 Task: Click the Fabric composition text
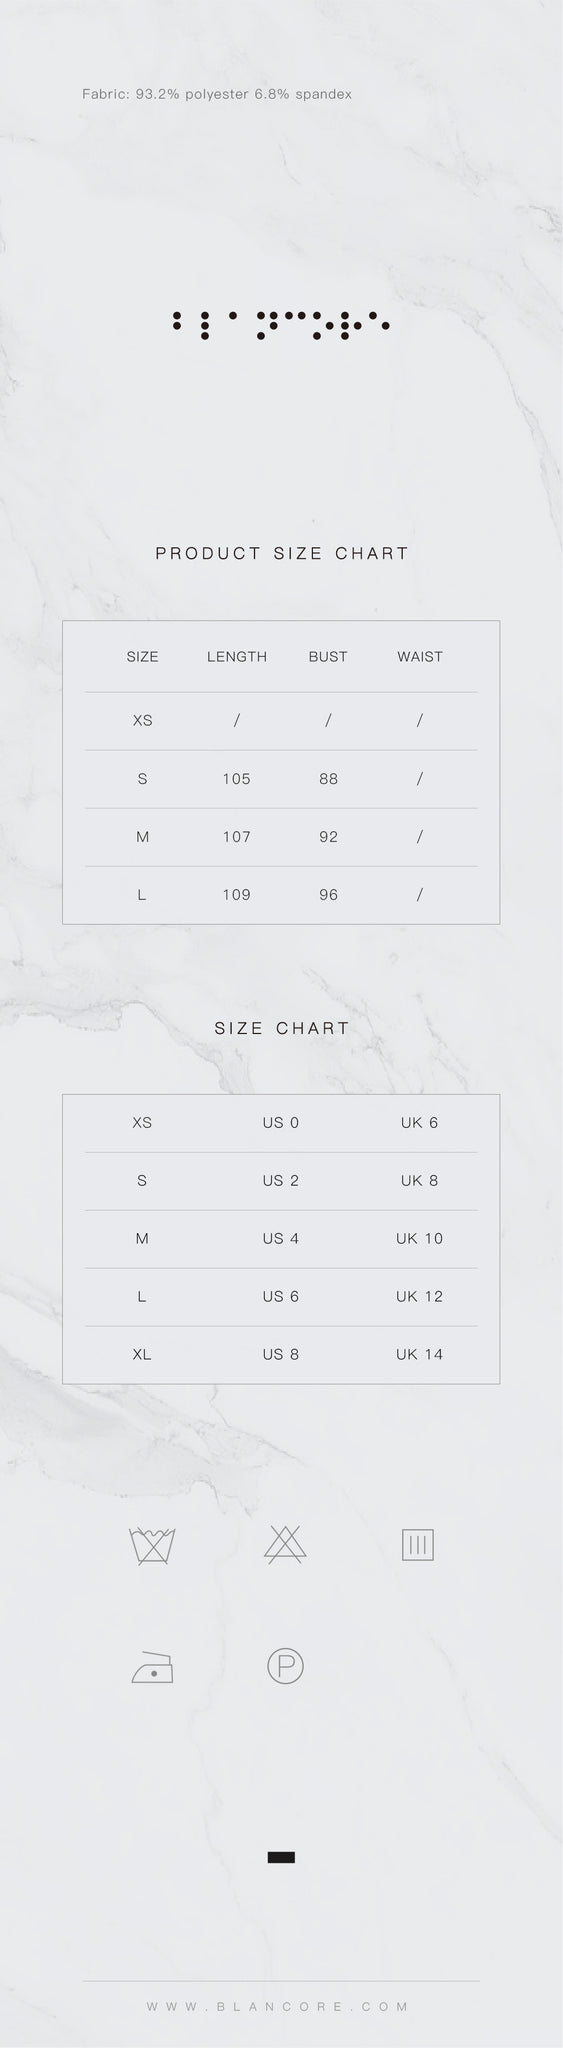pos(217,94)
